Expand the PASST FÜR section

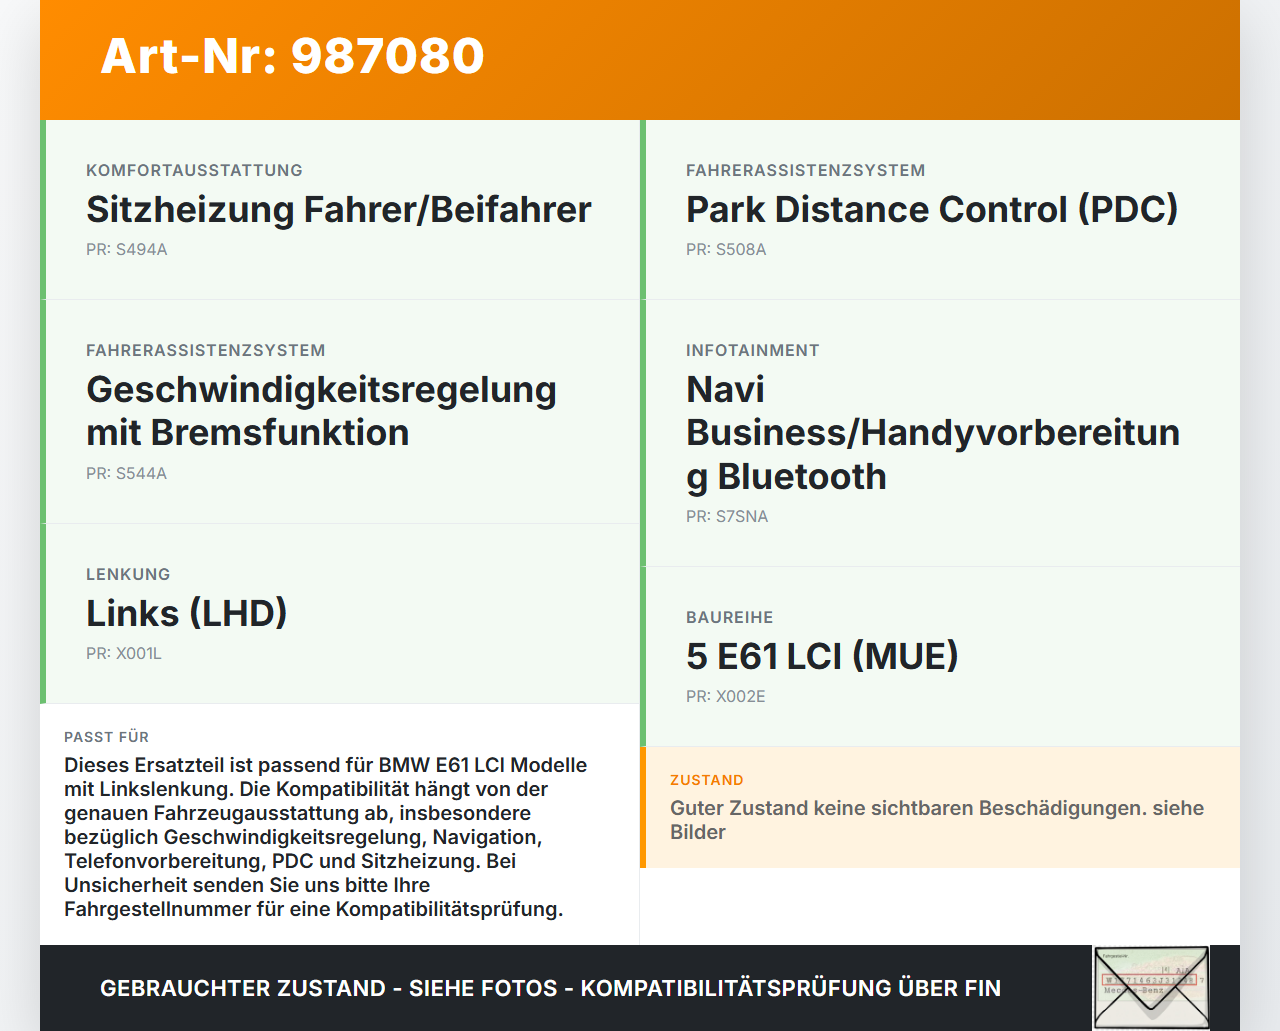click(107, 737)
